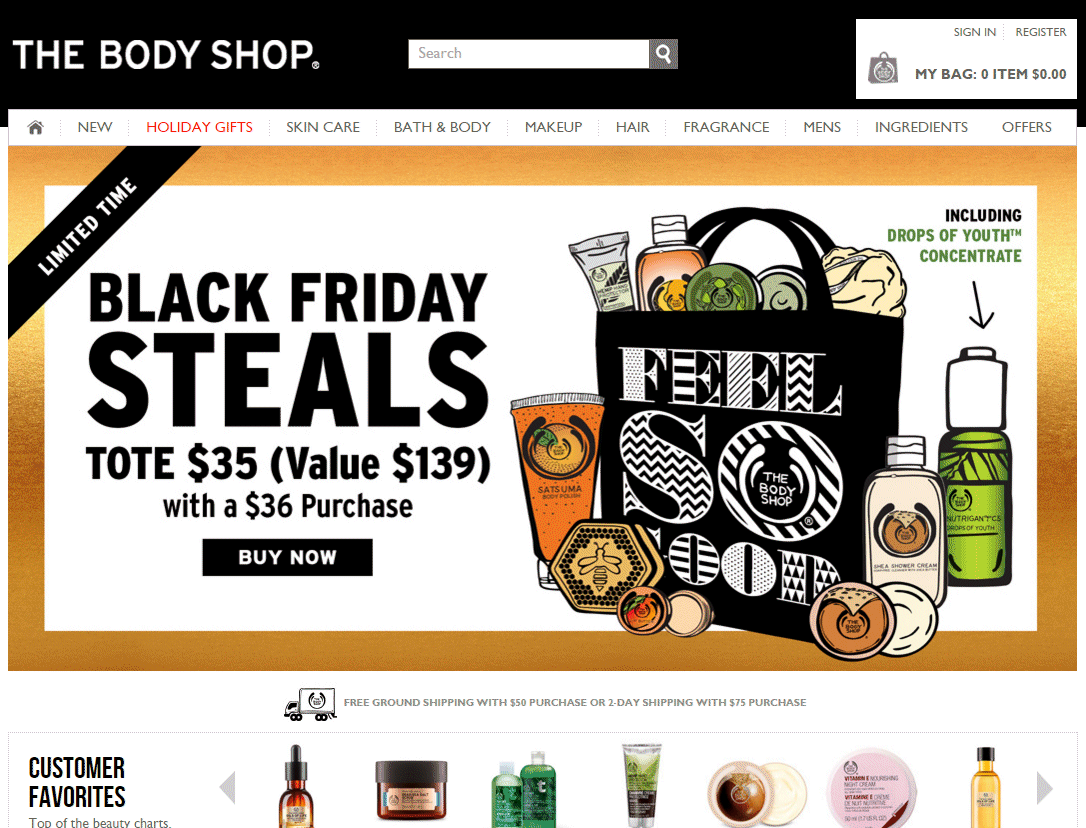Click the Sign In link
1086x828 pixels.
pyautogui.click(x=974, y=32)
